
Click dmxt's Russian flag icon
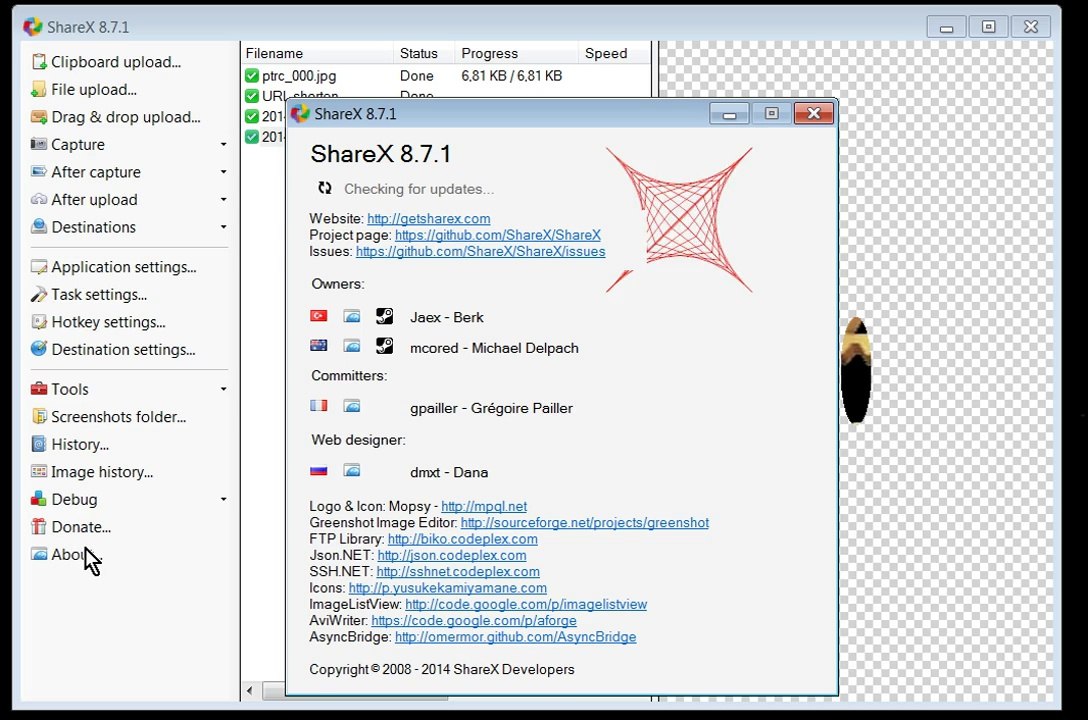point(318,471)
